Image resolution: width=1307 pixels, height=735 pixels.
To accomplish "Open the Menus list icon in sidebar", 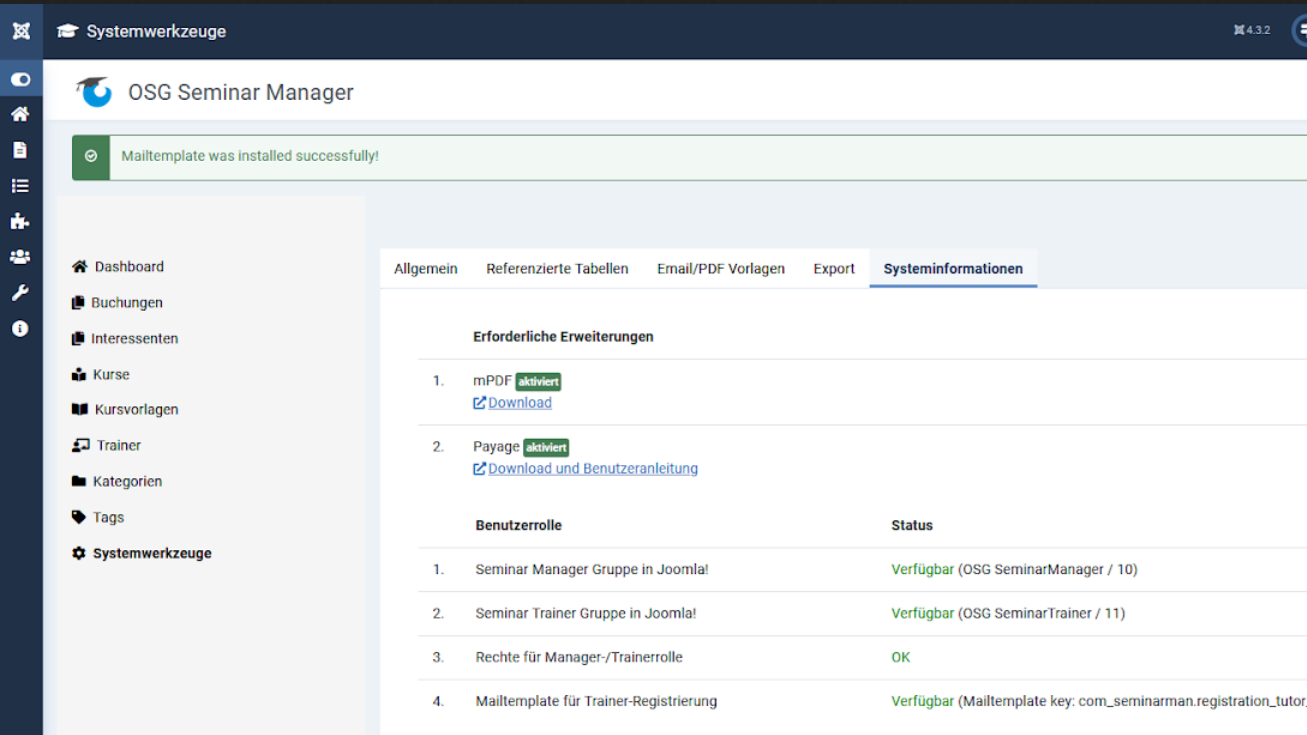I will (20, 186).
